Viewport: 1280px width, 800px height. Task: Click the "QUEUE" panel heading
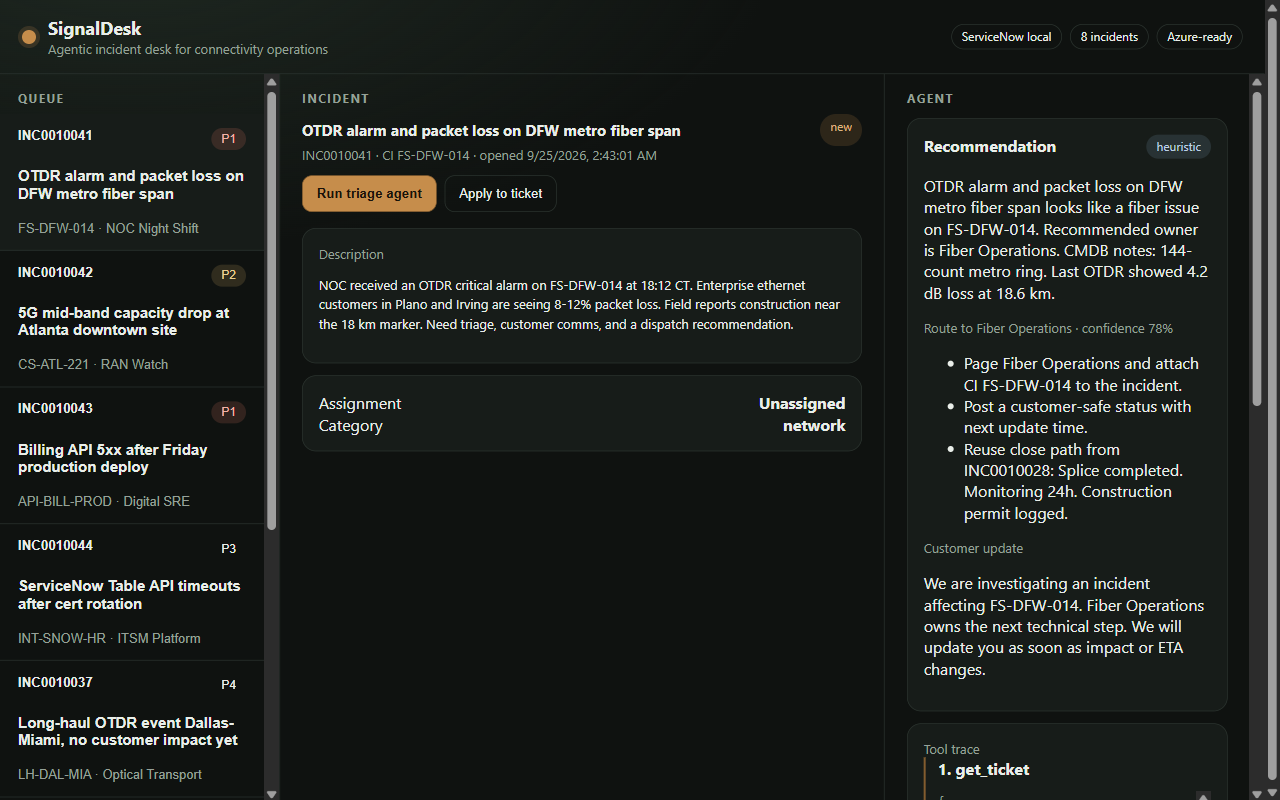pyautogui.click(x=41, y=99)
